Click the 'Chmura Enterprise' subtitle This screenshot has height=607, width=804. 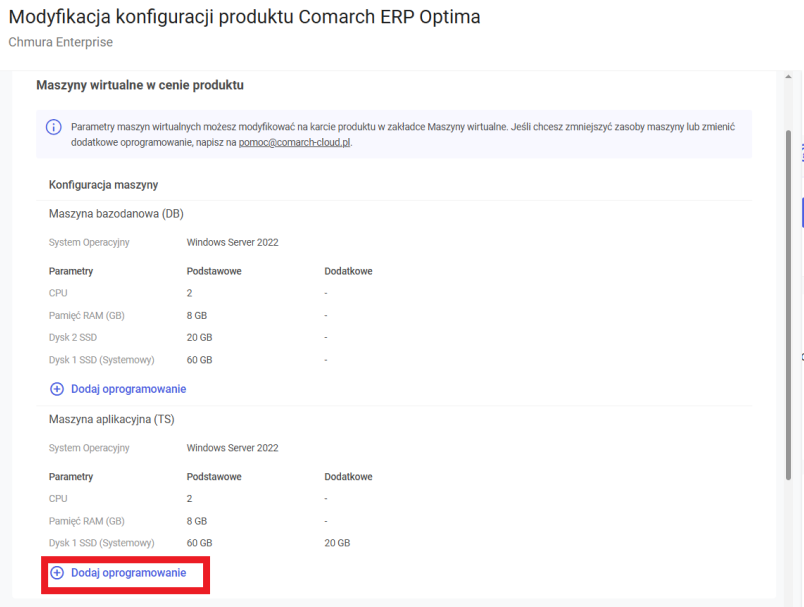pyautogui.click(x=61, y=42)
